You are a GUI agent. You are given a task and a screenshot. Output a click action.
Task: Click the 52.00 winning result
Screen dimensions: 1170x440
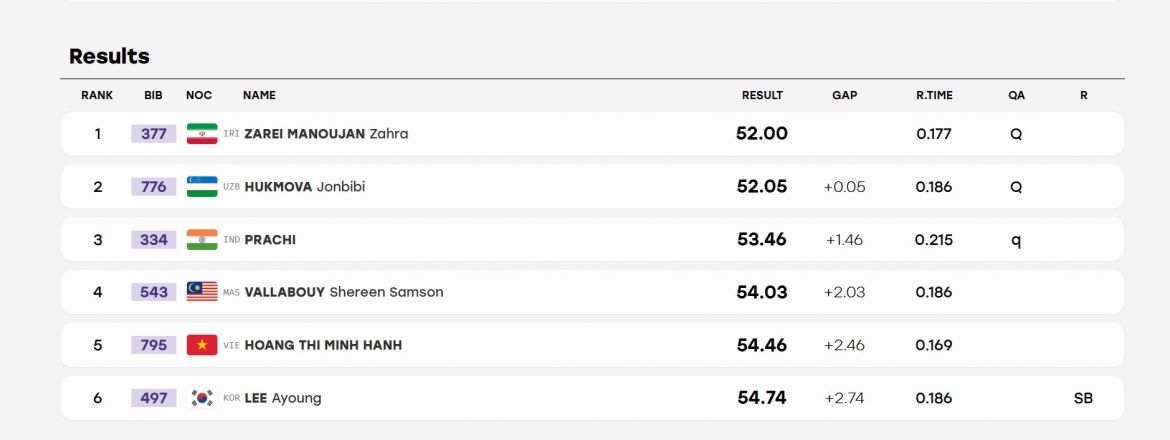(762, 134)
